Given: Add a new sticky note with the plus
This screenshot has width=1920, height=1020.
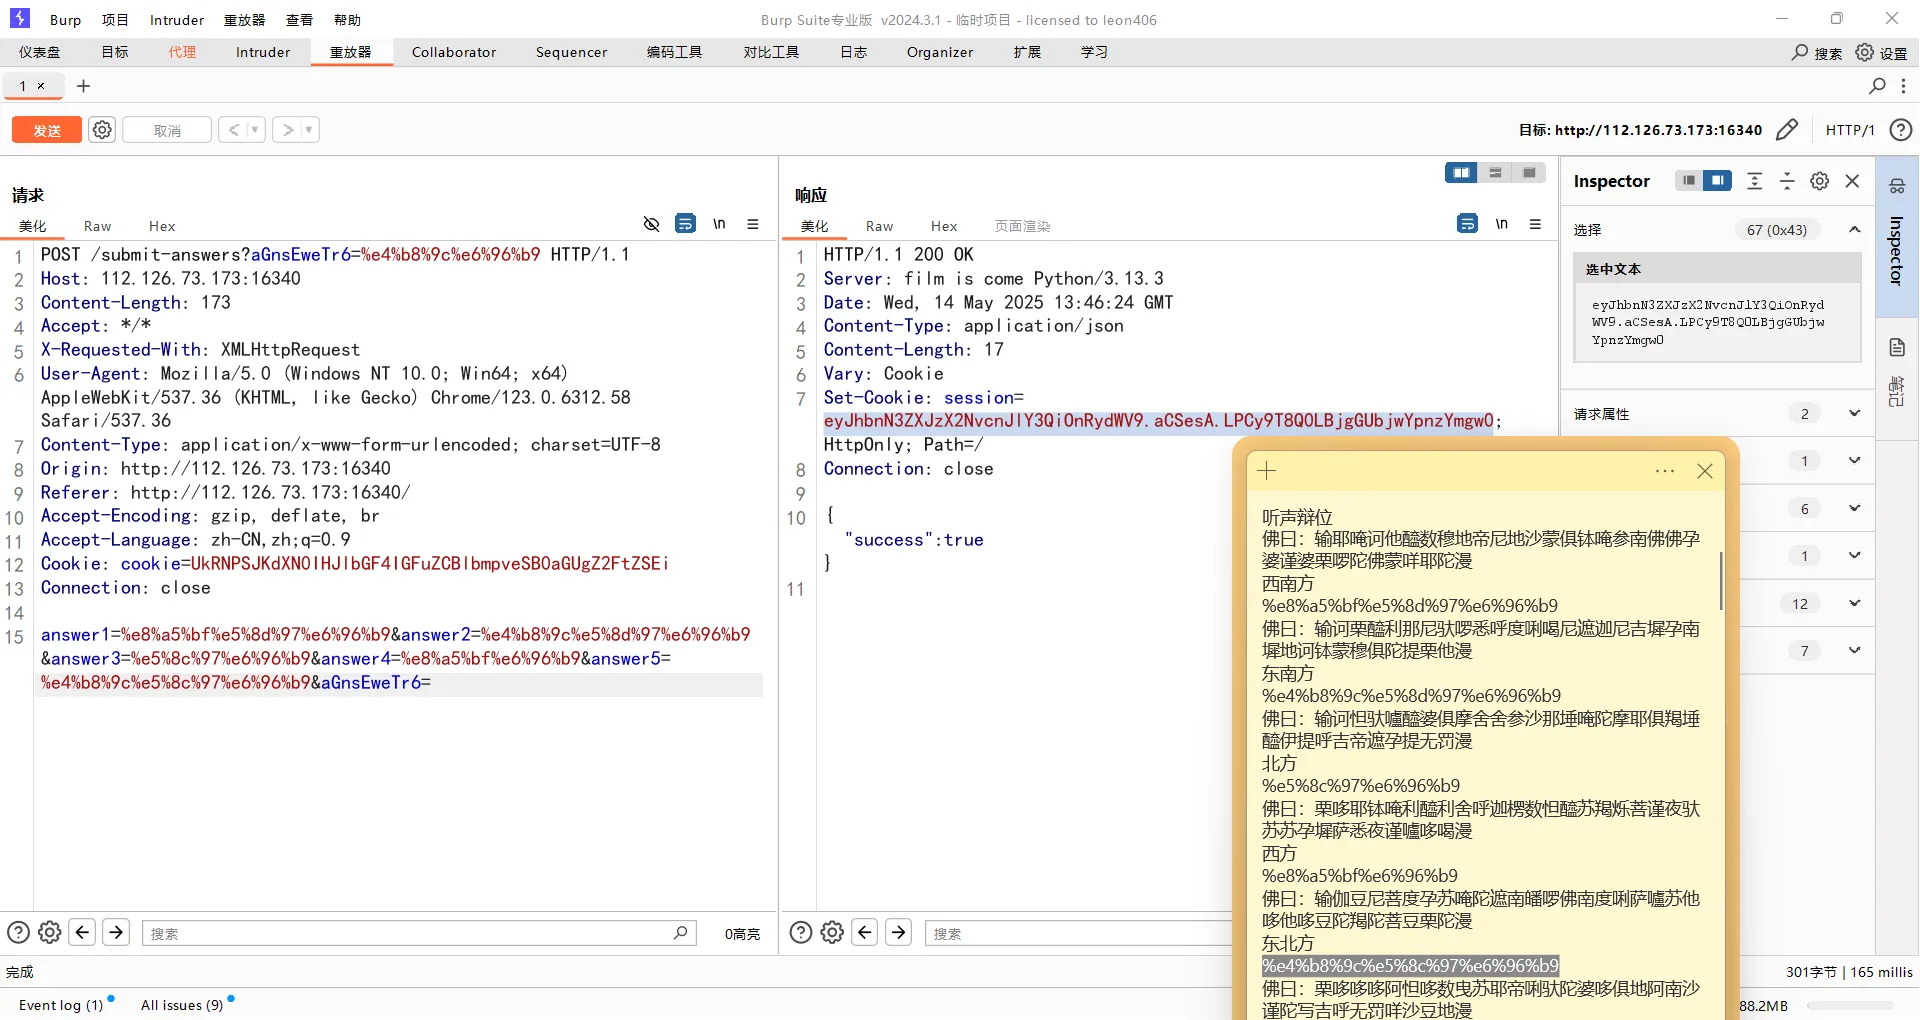Looking at the screenshot, I should click(x=1267, y=471).
